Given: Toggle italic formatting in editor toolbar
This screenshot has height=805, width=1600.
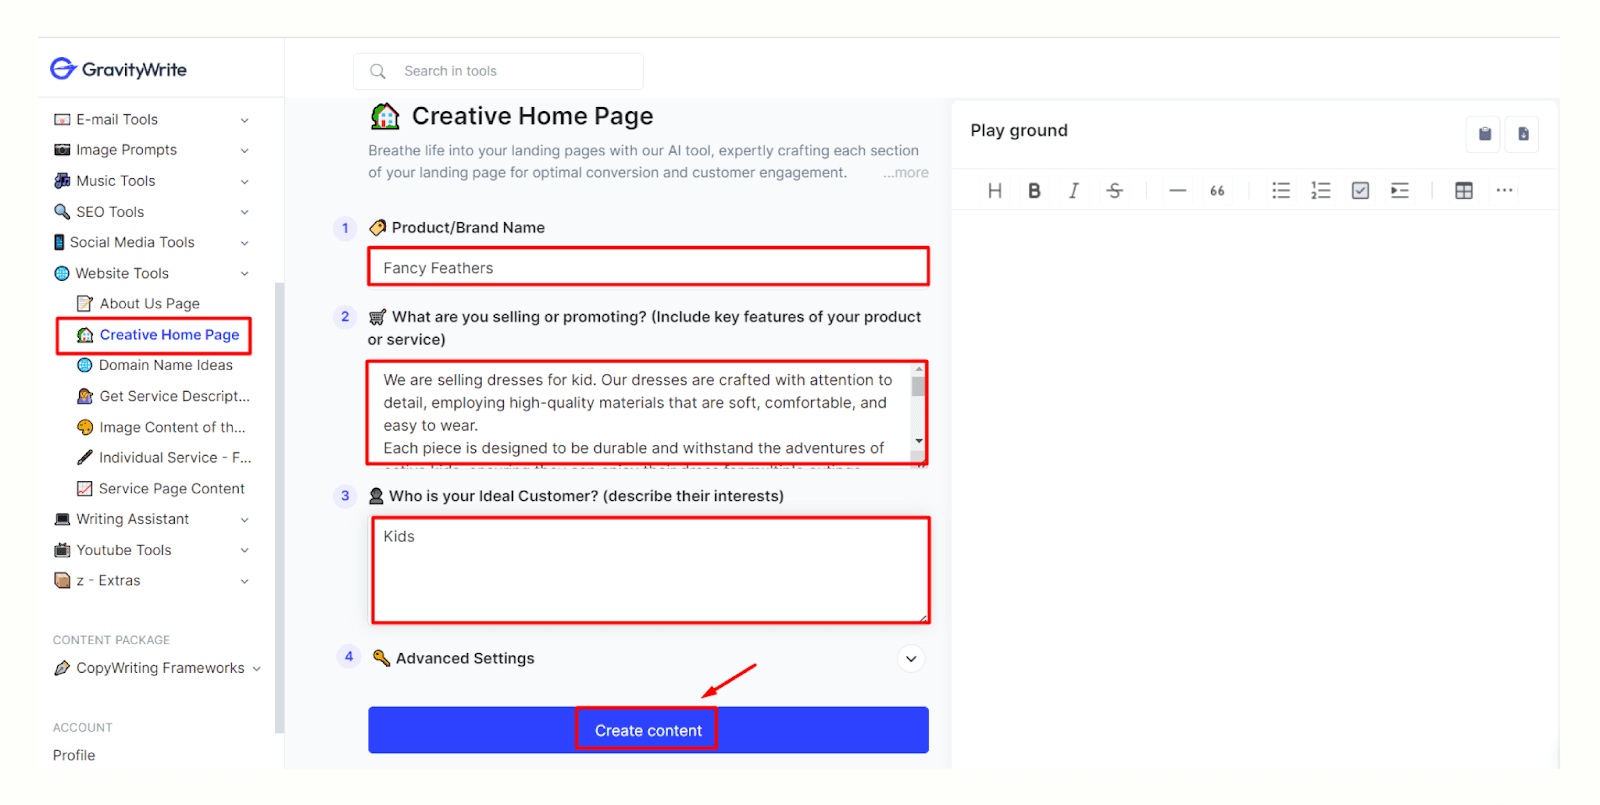Looking at the screenshot, I should click(x=1073, y=191).
